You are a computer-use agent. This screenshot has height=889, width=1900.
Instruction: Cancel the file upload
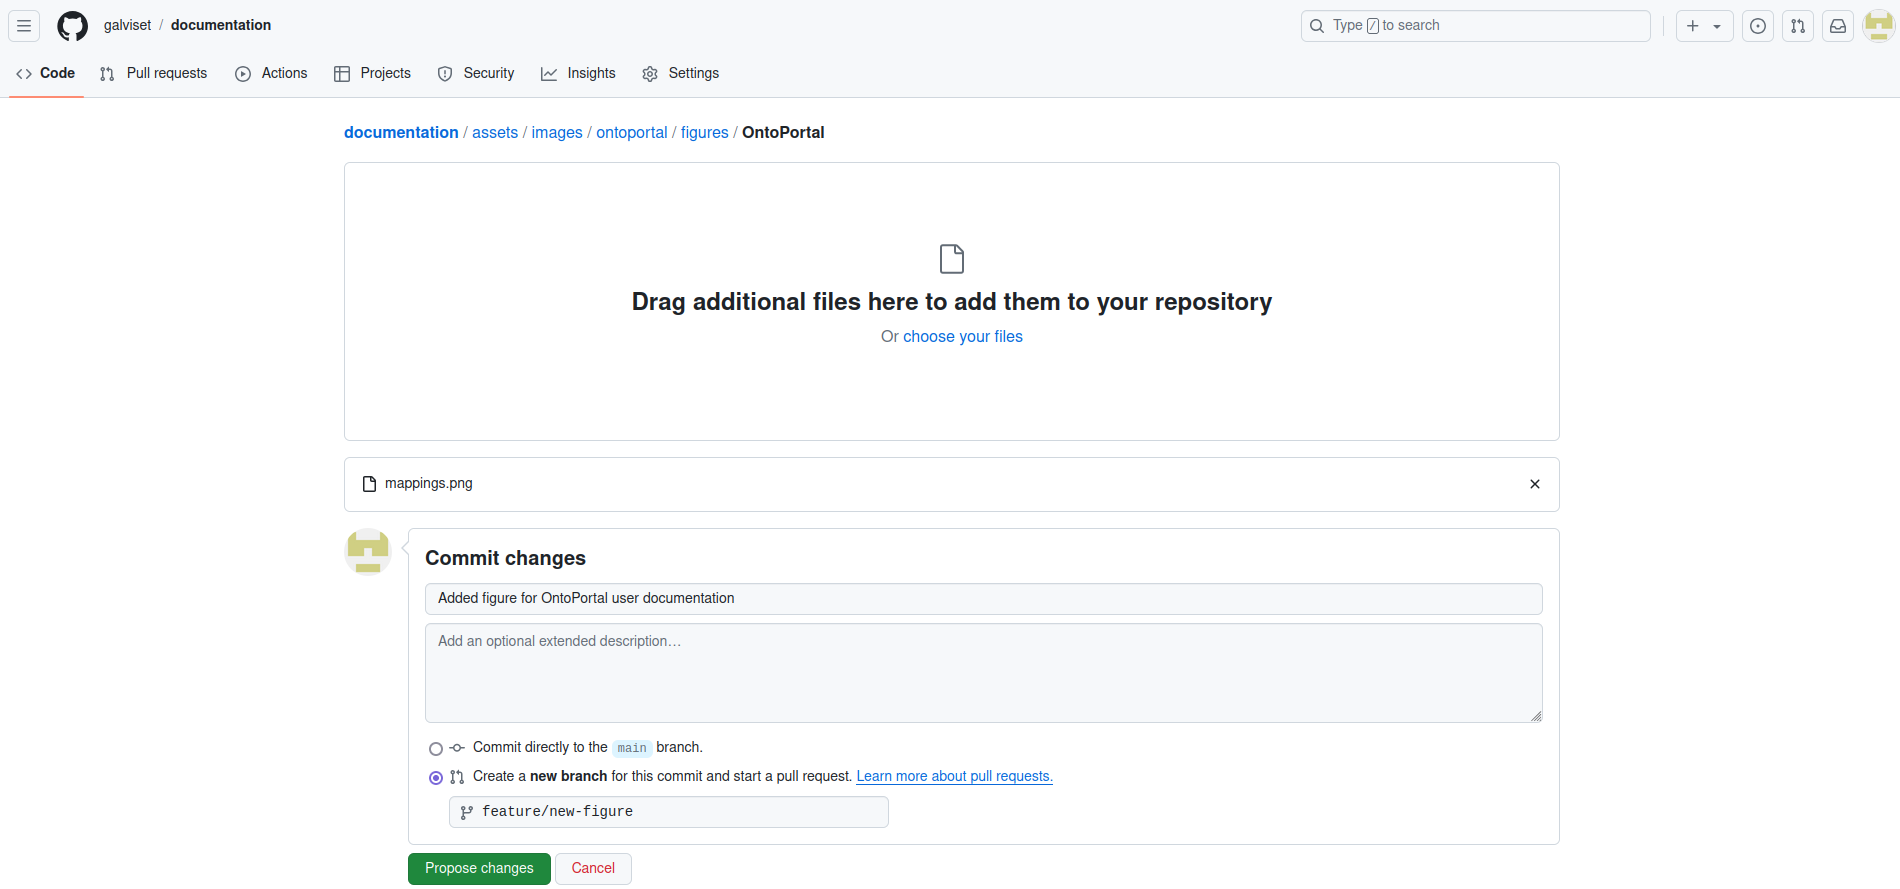(593, 868)
